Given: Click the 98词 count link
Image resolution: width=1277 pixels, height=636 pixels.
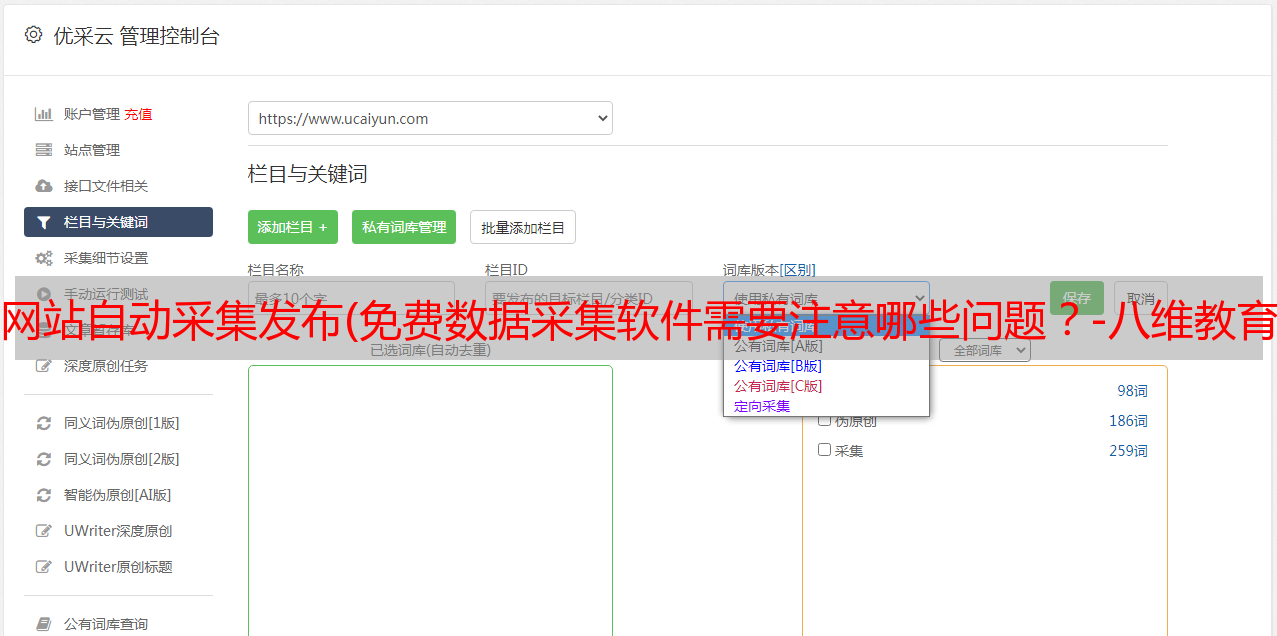Looking at the screenshot, I should [x=1132, y=391].
